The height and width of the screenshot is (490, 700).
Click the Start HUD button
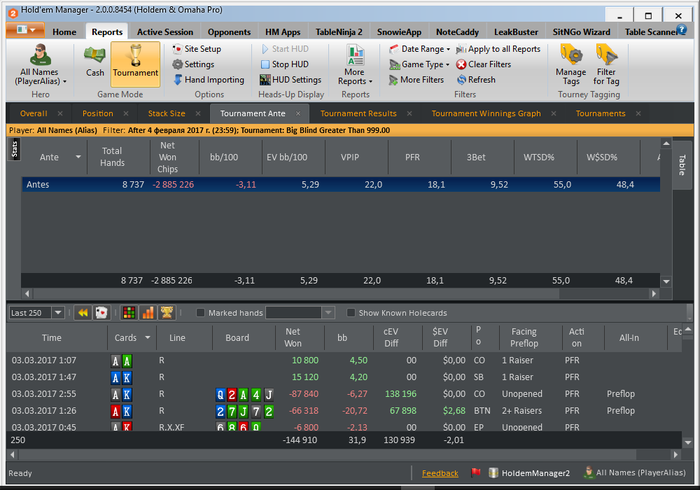coord(284,49)
